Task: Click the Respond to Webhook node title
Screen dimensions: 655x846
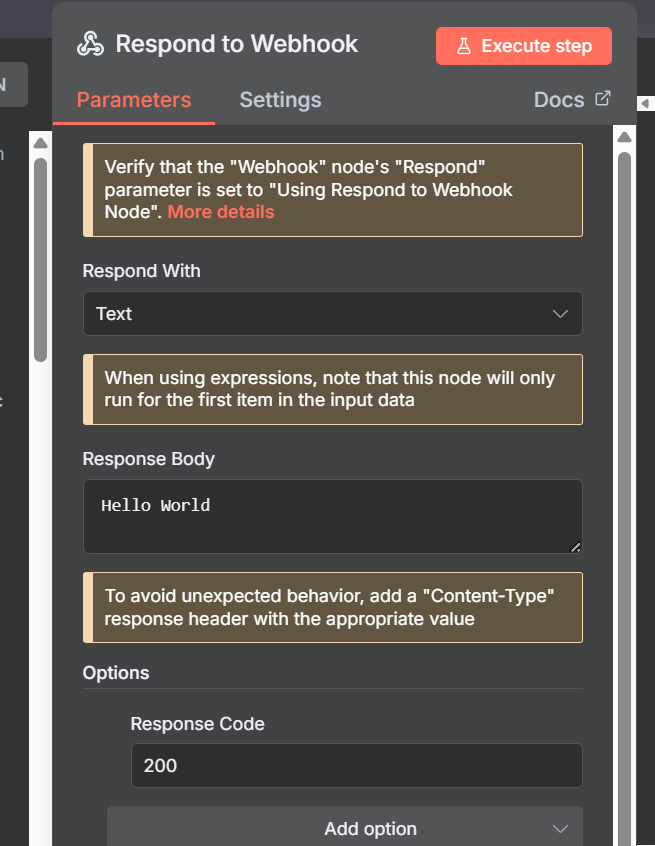Action: [x=237, y=45]
